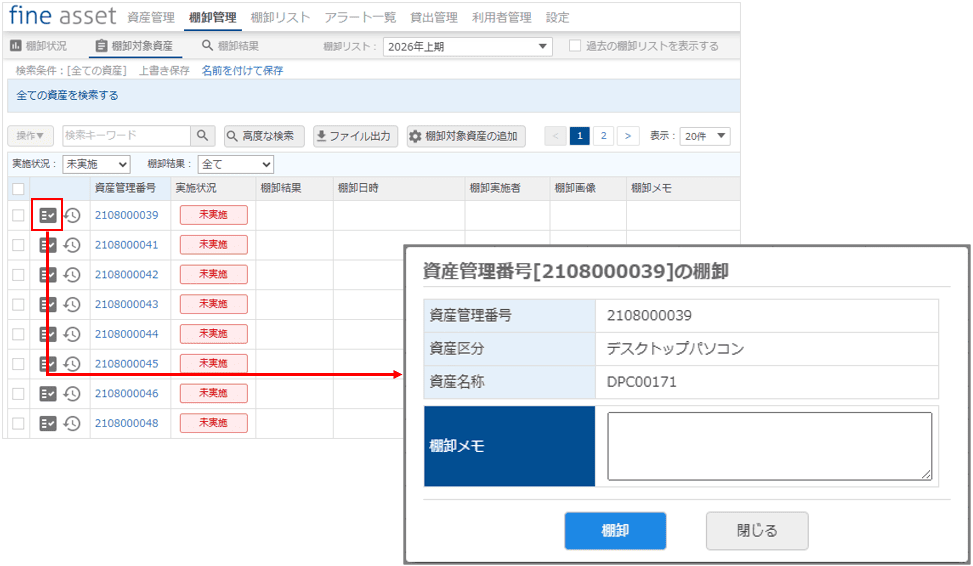The image size is (973, 566).
Task: Switch to the 棚卸結果 tab
Action: 231,46
